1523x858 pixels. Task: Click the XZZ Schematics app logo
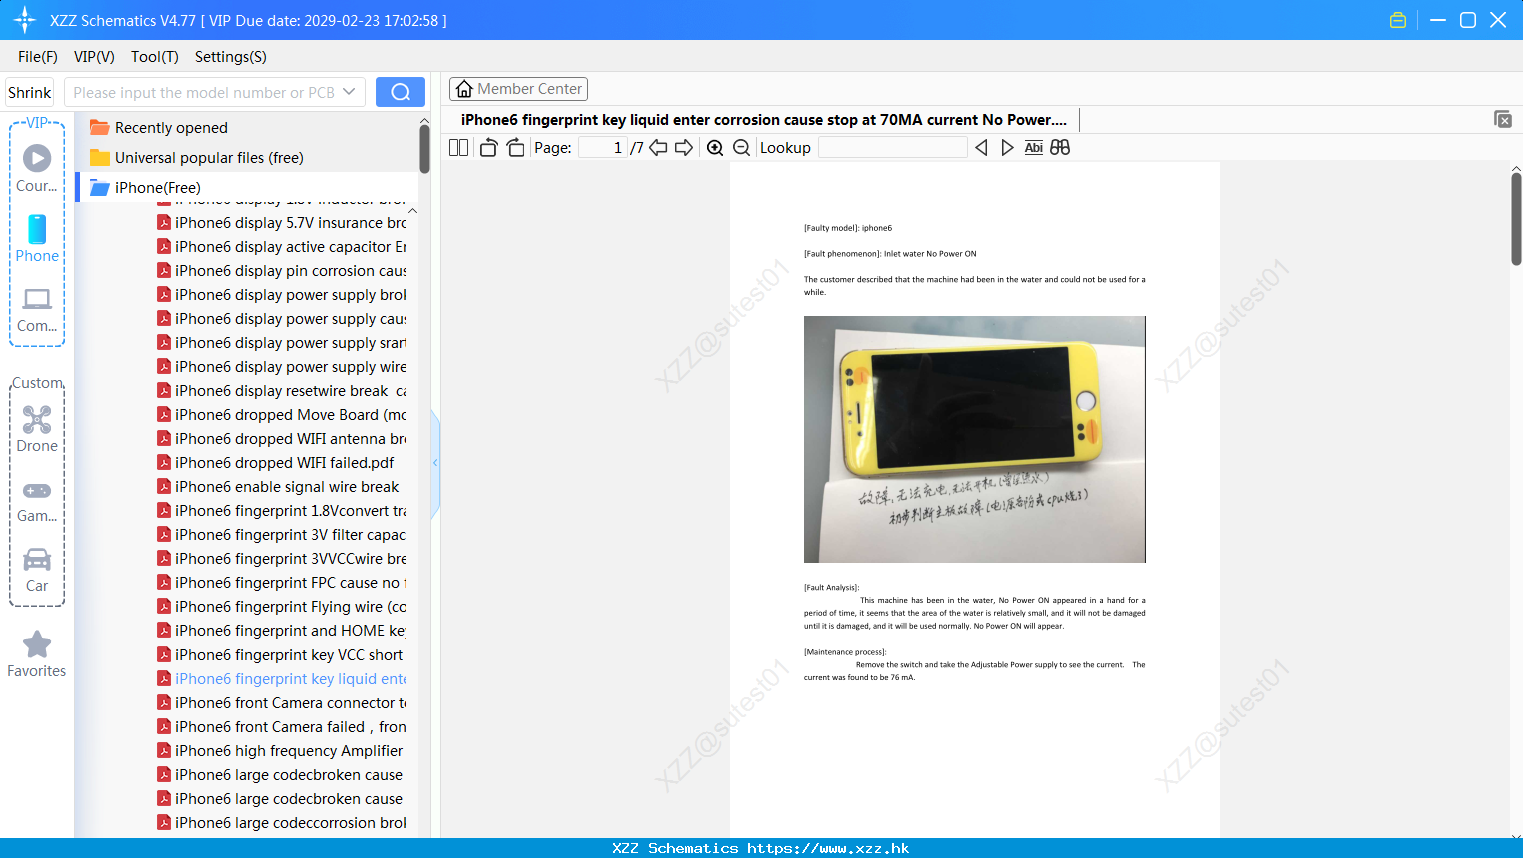(x=25, y=20)
